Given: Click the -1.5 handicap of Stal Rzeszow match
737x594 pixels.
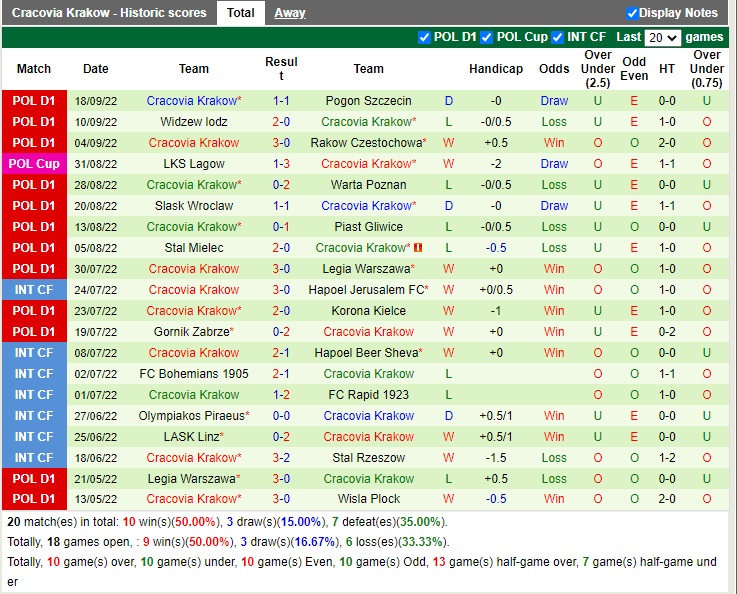Looking at the screenshot, I should click(x=496, y=457).
